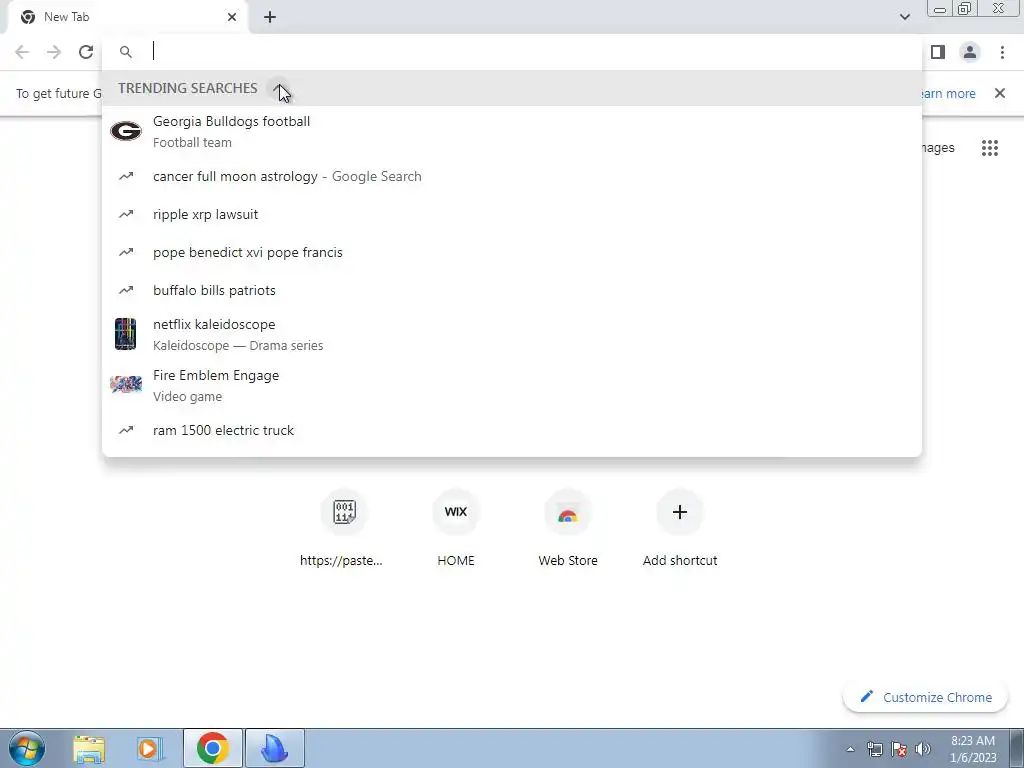This screenshot has height=768, width=1024.
Task: Select pope benedict xvi pope francis suggestion
Action: 512,252
